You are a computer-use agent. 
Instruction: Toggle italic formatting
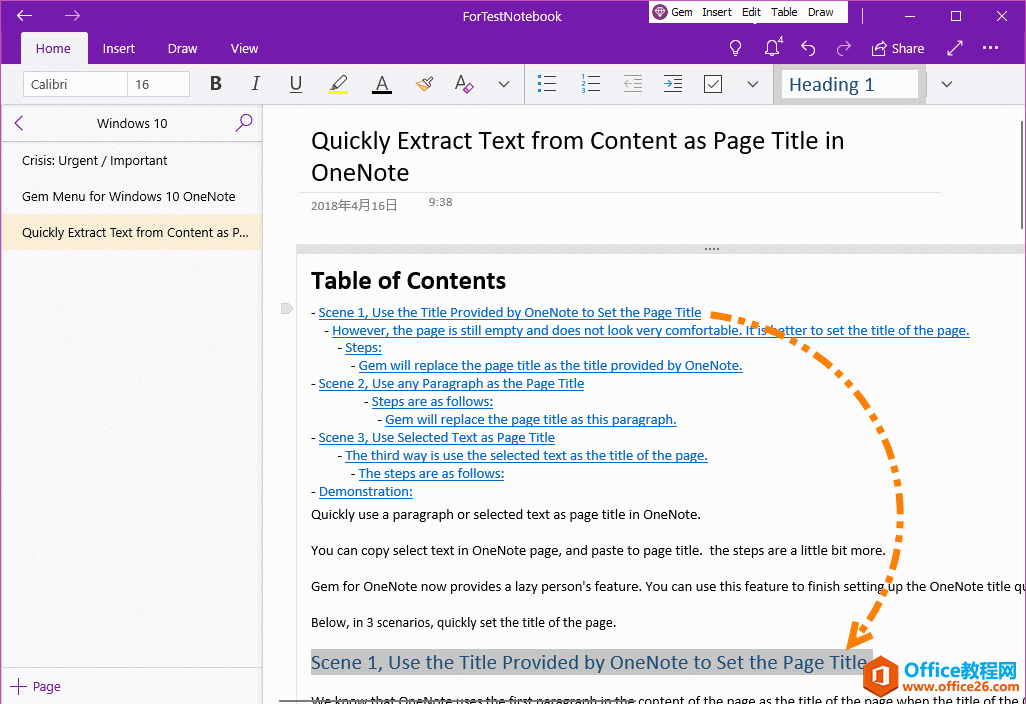click(x=255, y=84)
